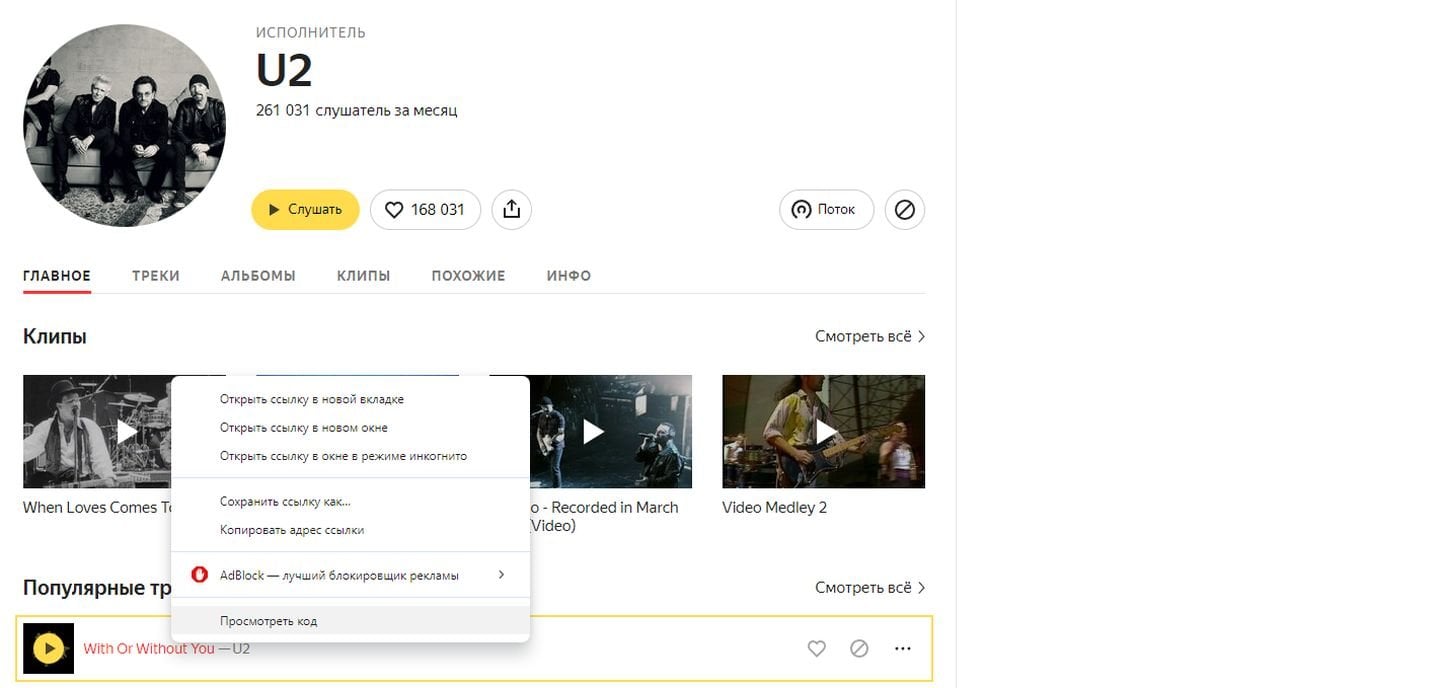The width and height of the screenshot is (1440, 688).
Task: Dislike With Or Without You via crossed-circle icon
Action: (x=859, y=649)
